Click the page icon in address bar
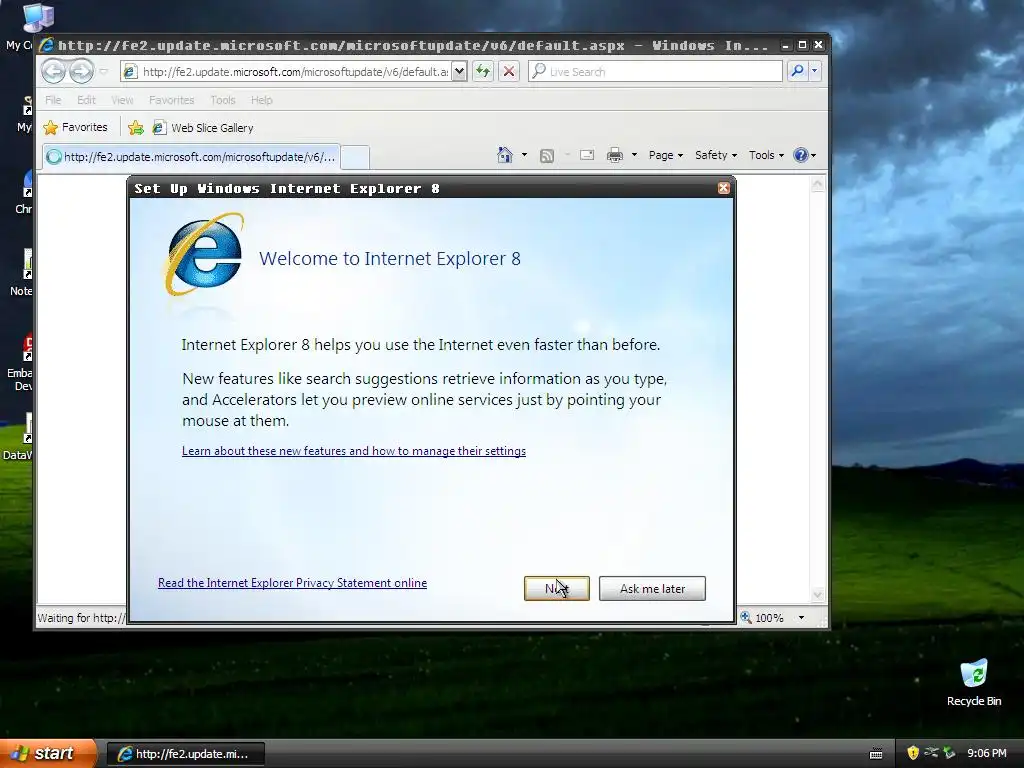The height and width of the screenshot is (768, 1024). (x=130, y=71)
